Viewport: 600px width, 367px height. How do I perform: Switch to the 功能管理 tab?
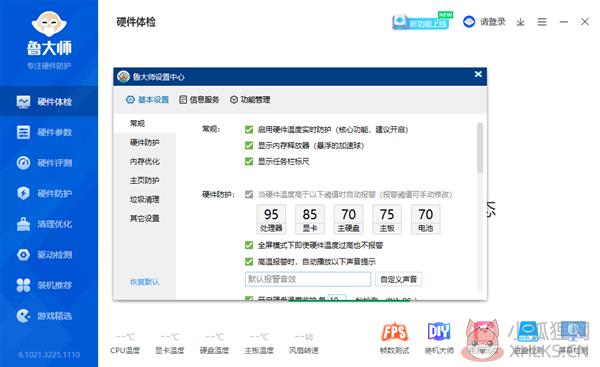click(250, 99)
